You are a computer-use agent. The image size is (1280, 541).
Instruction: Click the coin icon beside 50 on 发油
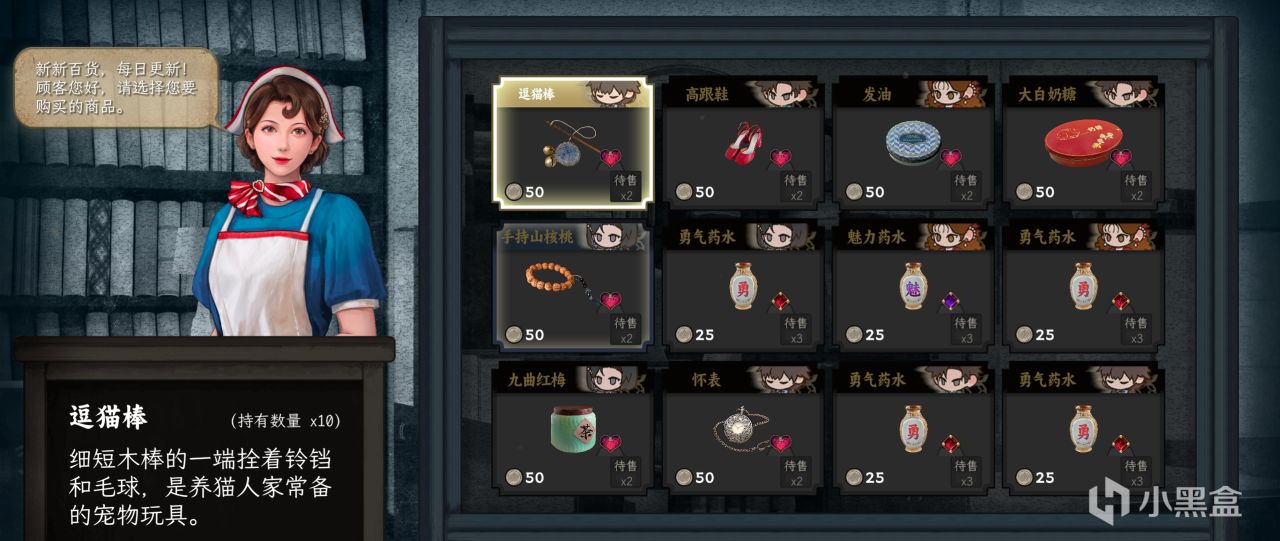pyautogui.click(x=853, y=192)
